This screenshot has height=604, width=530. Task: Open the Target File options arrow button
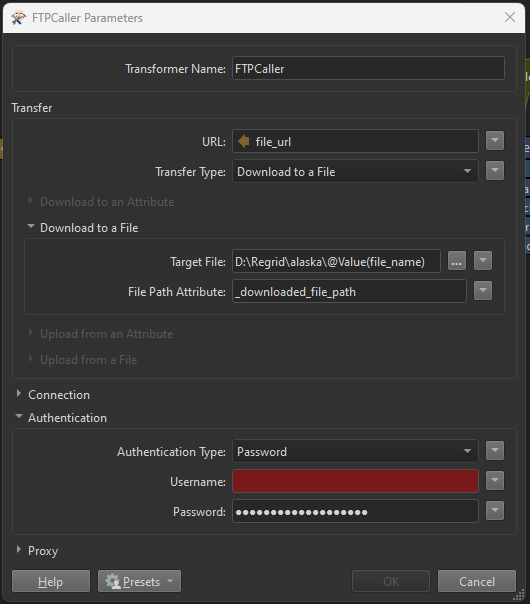click(x=483, y=261)
